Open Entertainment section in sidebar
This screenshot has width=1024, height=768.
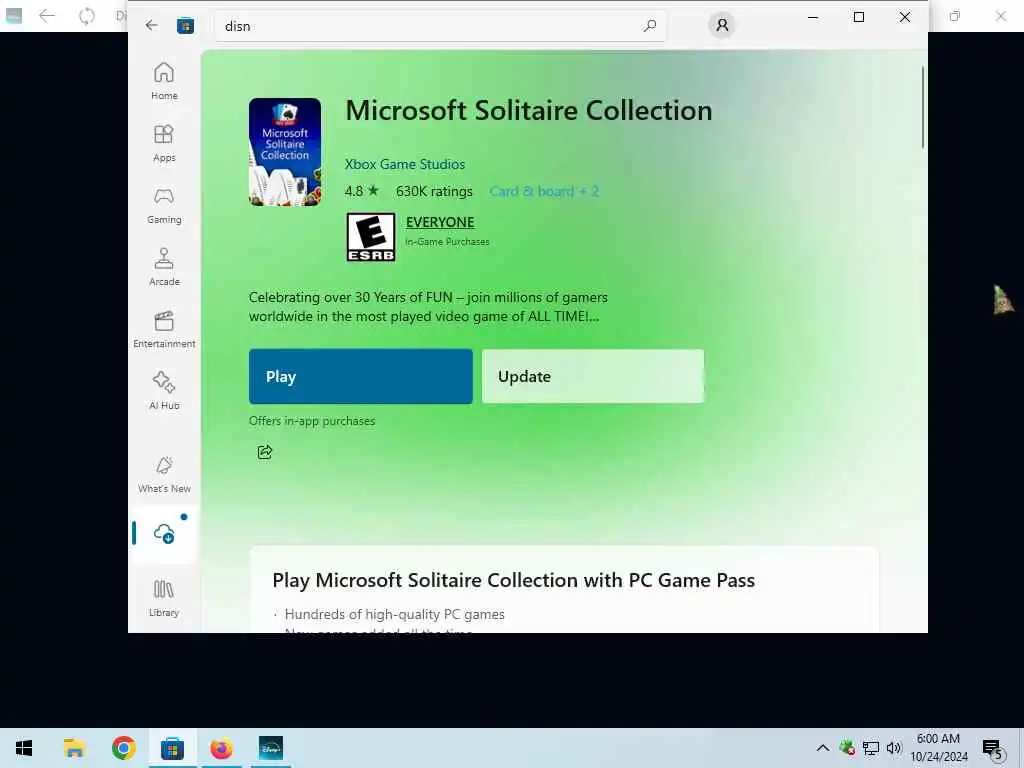click(164, 329)
